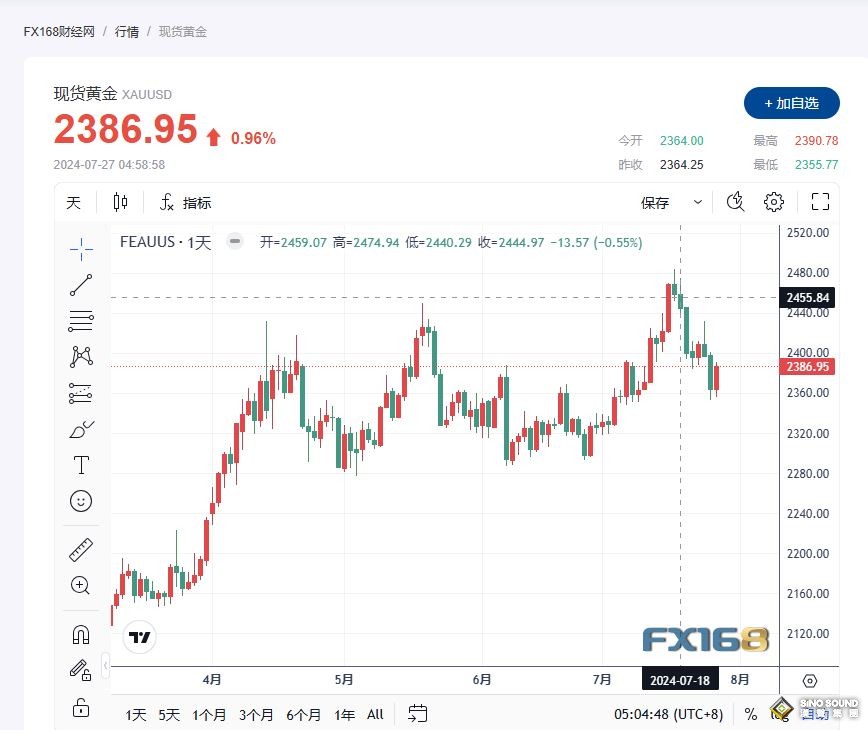Open the 行情 breadcrumb link
This screenshot has width=868, height=730.
point(127,32)
